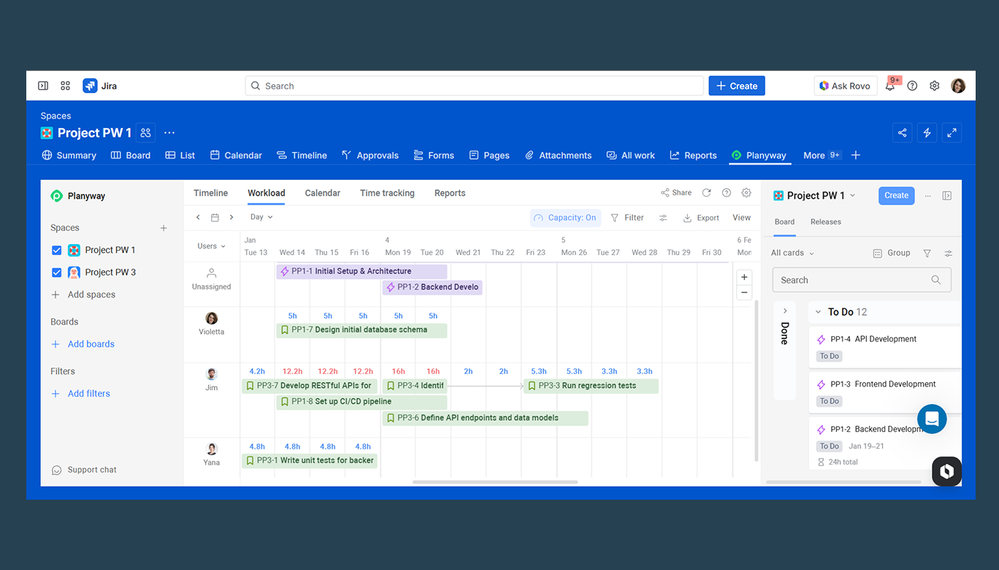Enter full screen with the expand arrows icon

pos(952,132)
